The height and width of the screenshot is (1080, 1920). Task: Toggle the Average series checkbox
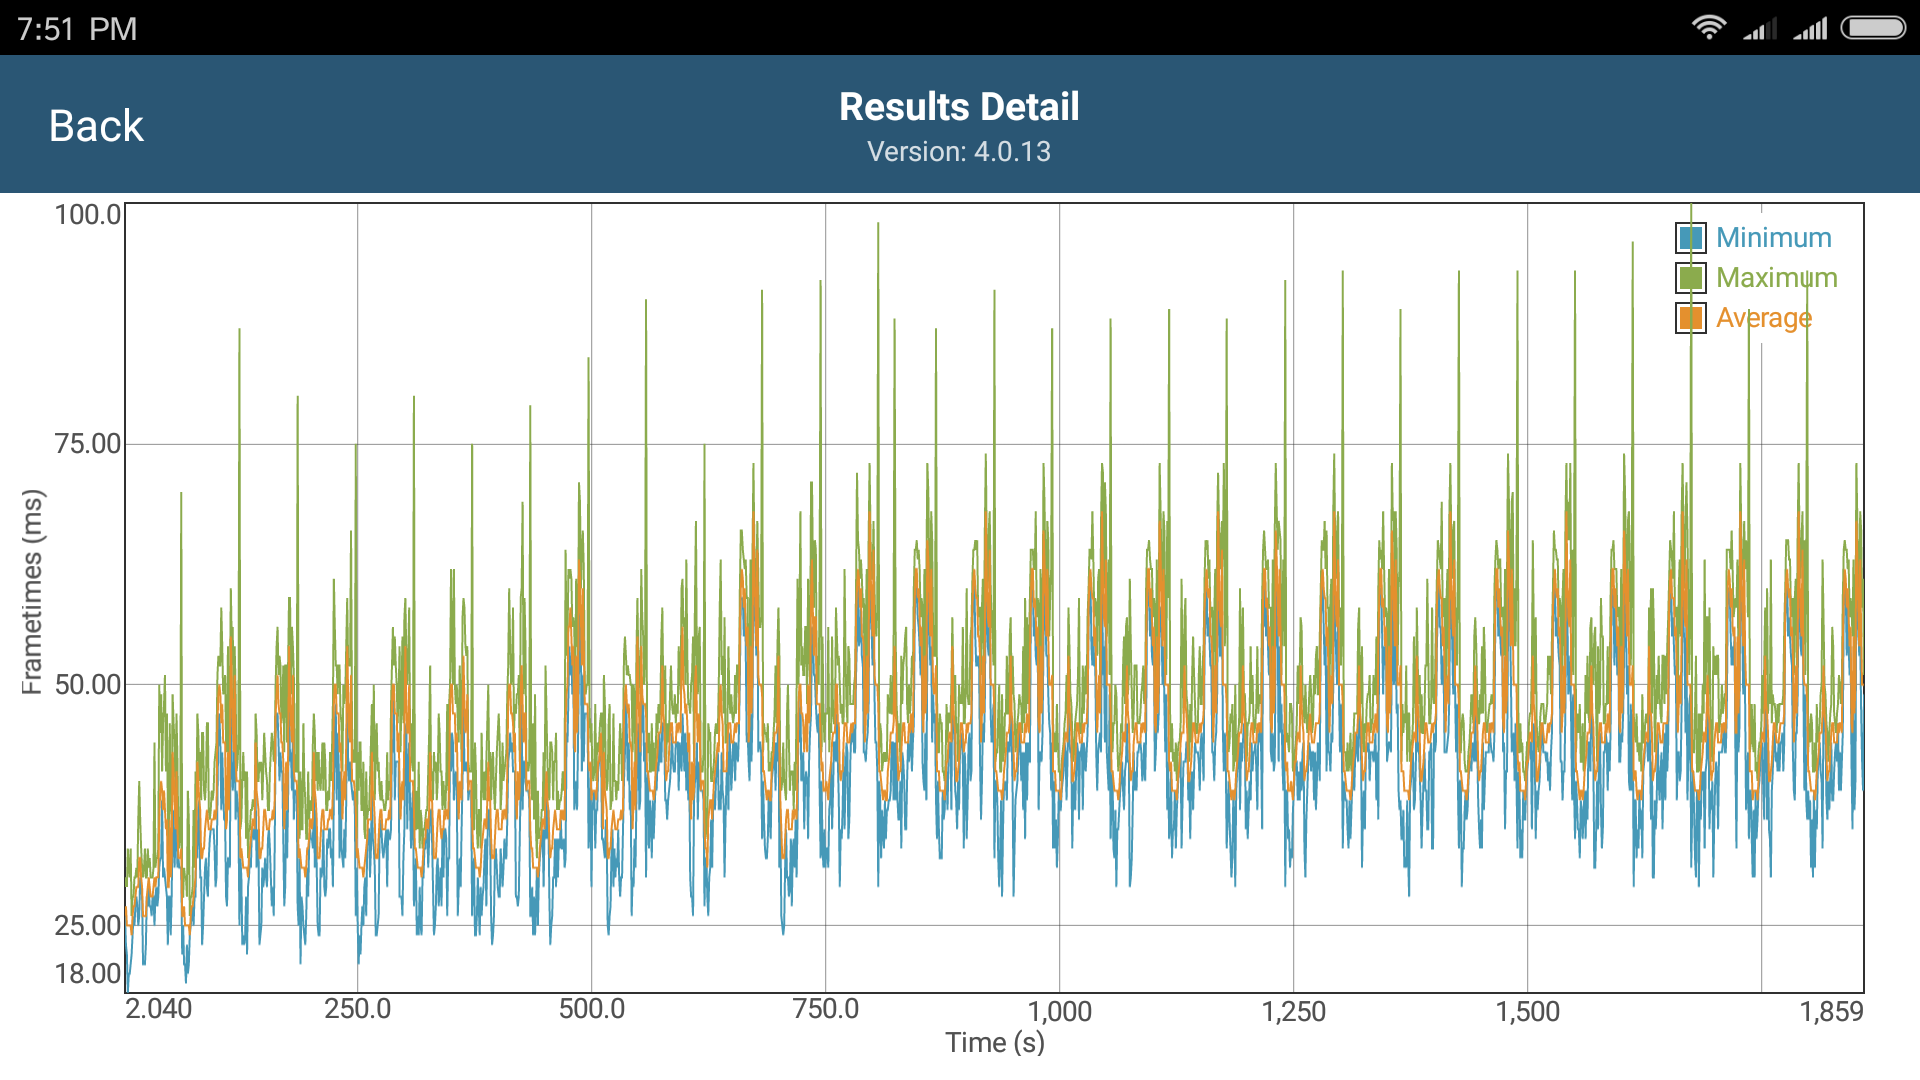[x=1690, y=318]
